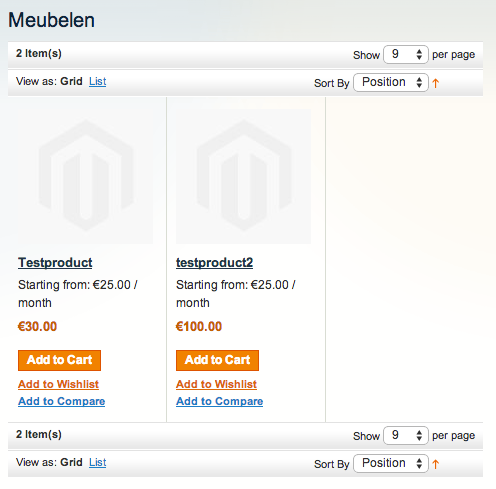The image size is (496, 489).
Task: Open the testproduct2 placeholder image
Action: [x=244, y=177]
